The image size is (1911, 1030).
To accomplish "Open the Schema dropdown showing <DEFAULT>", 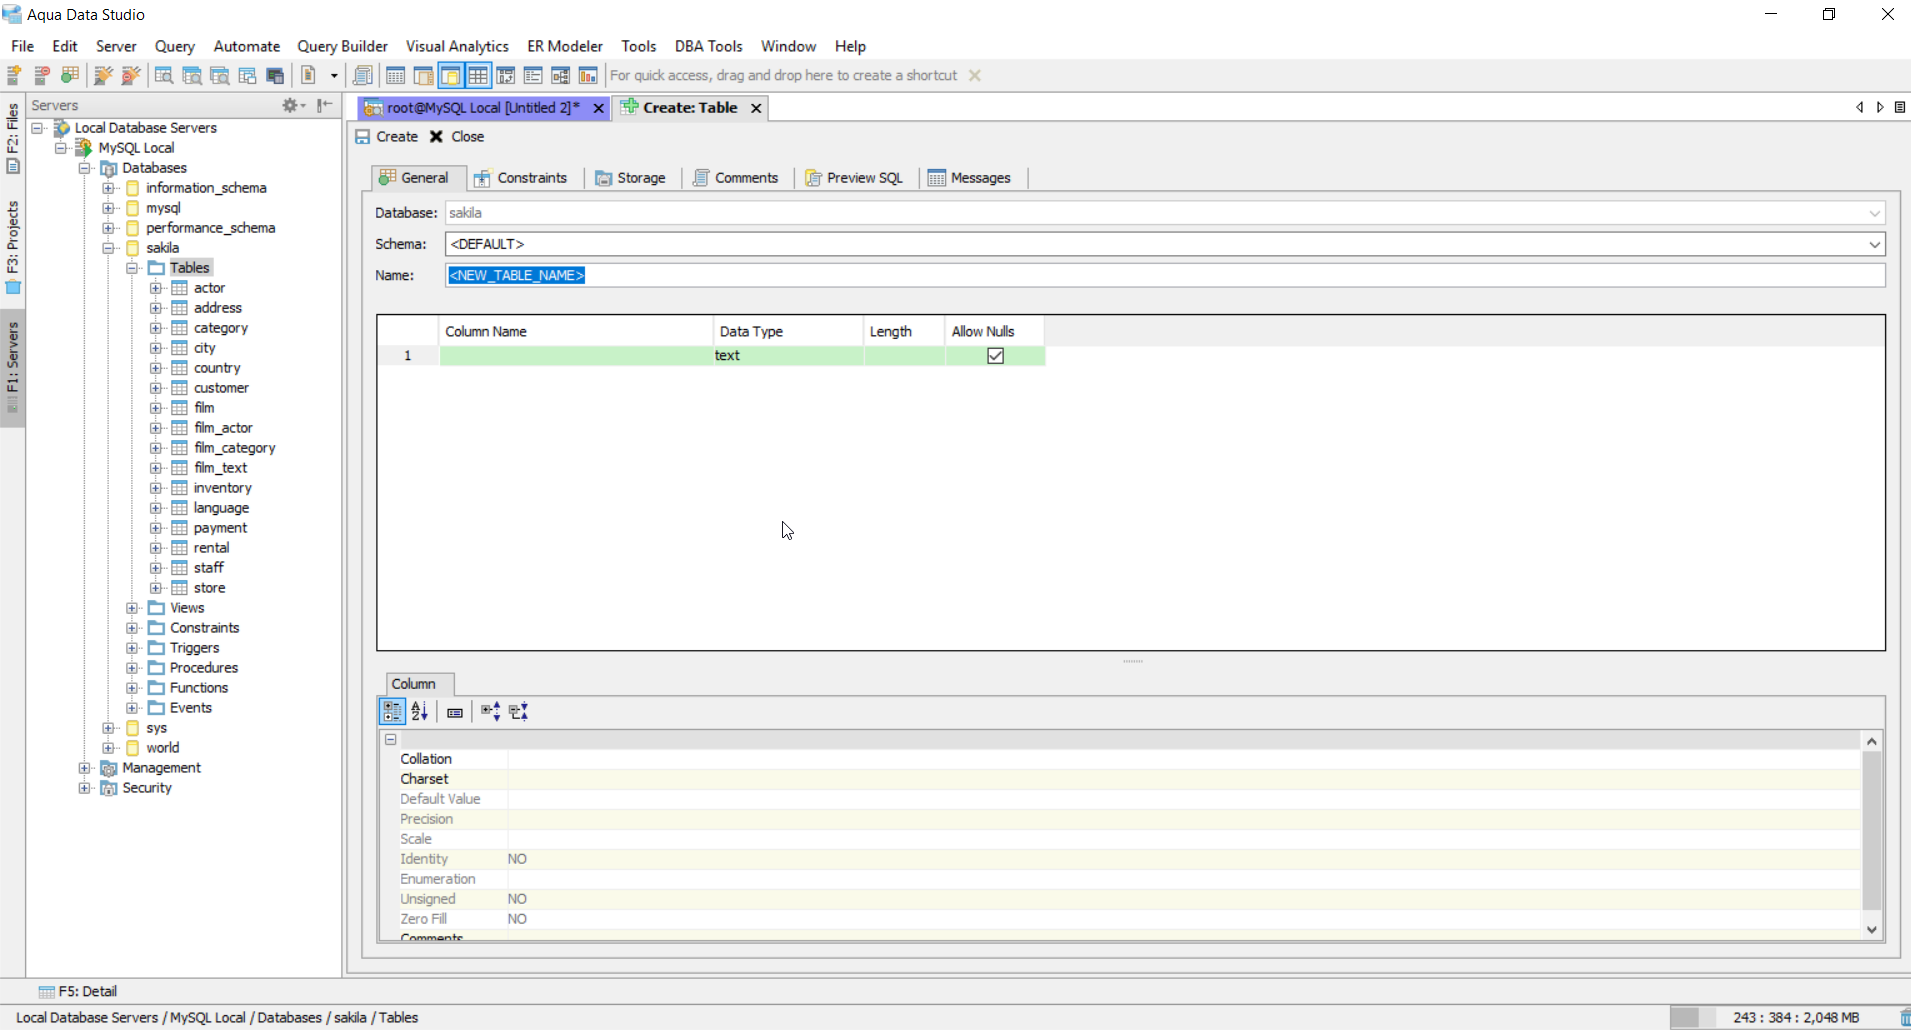I will tap(1873, 244).
